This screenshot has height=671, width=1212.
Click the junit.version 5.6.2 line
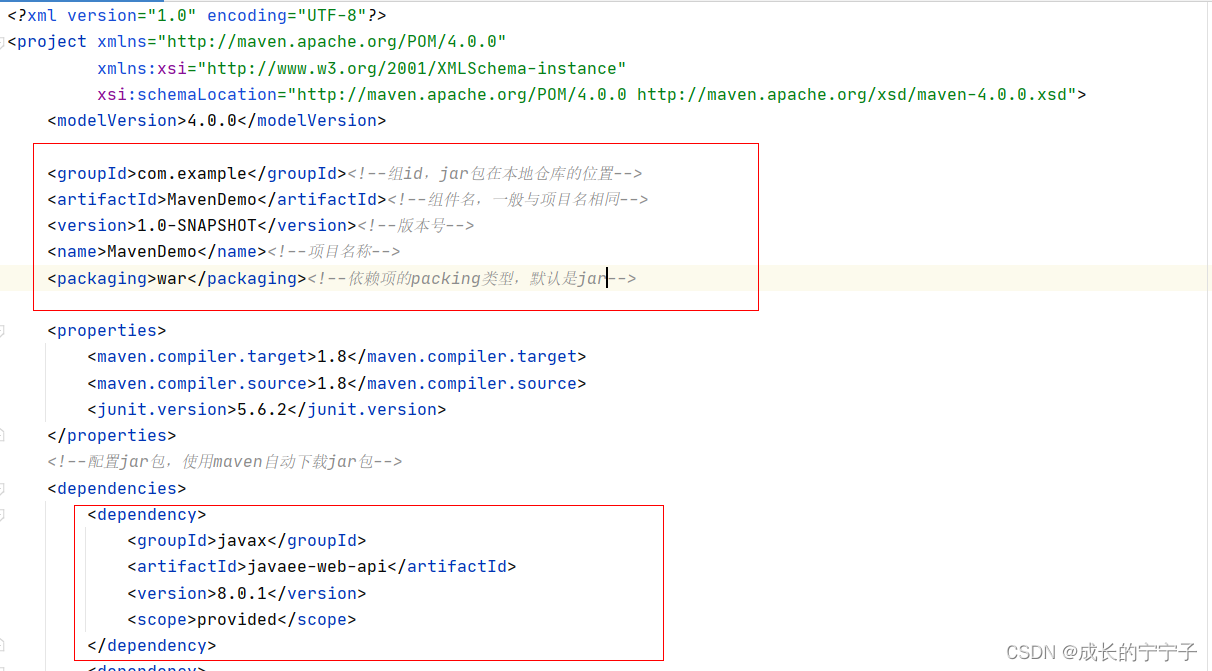click(x=266, y=409)
